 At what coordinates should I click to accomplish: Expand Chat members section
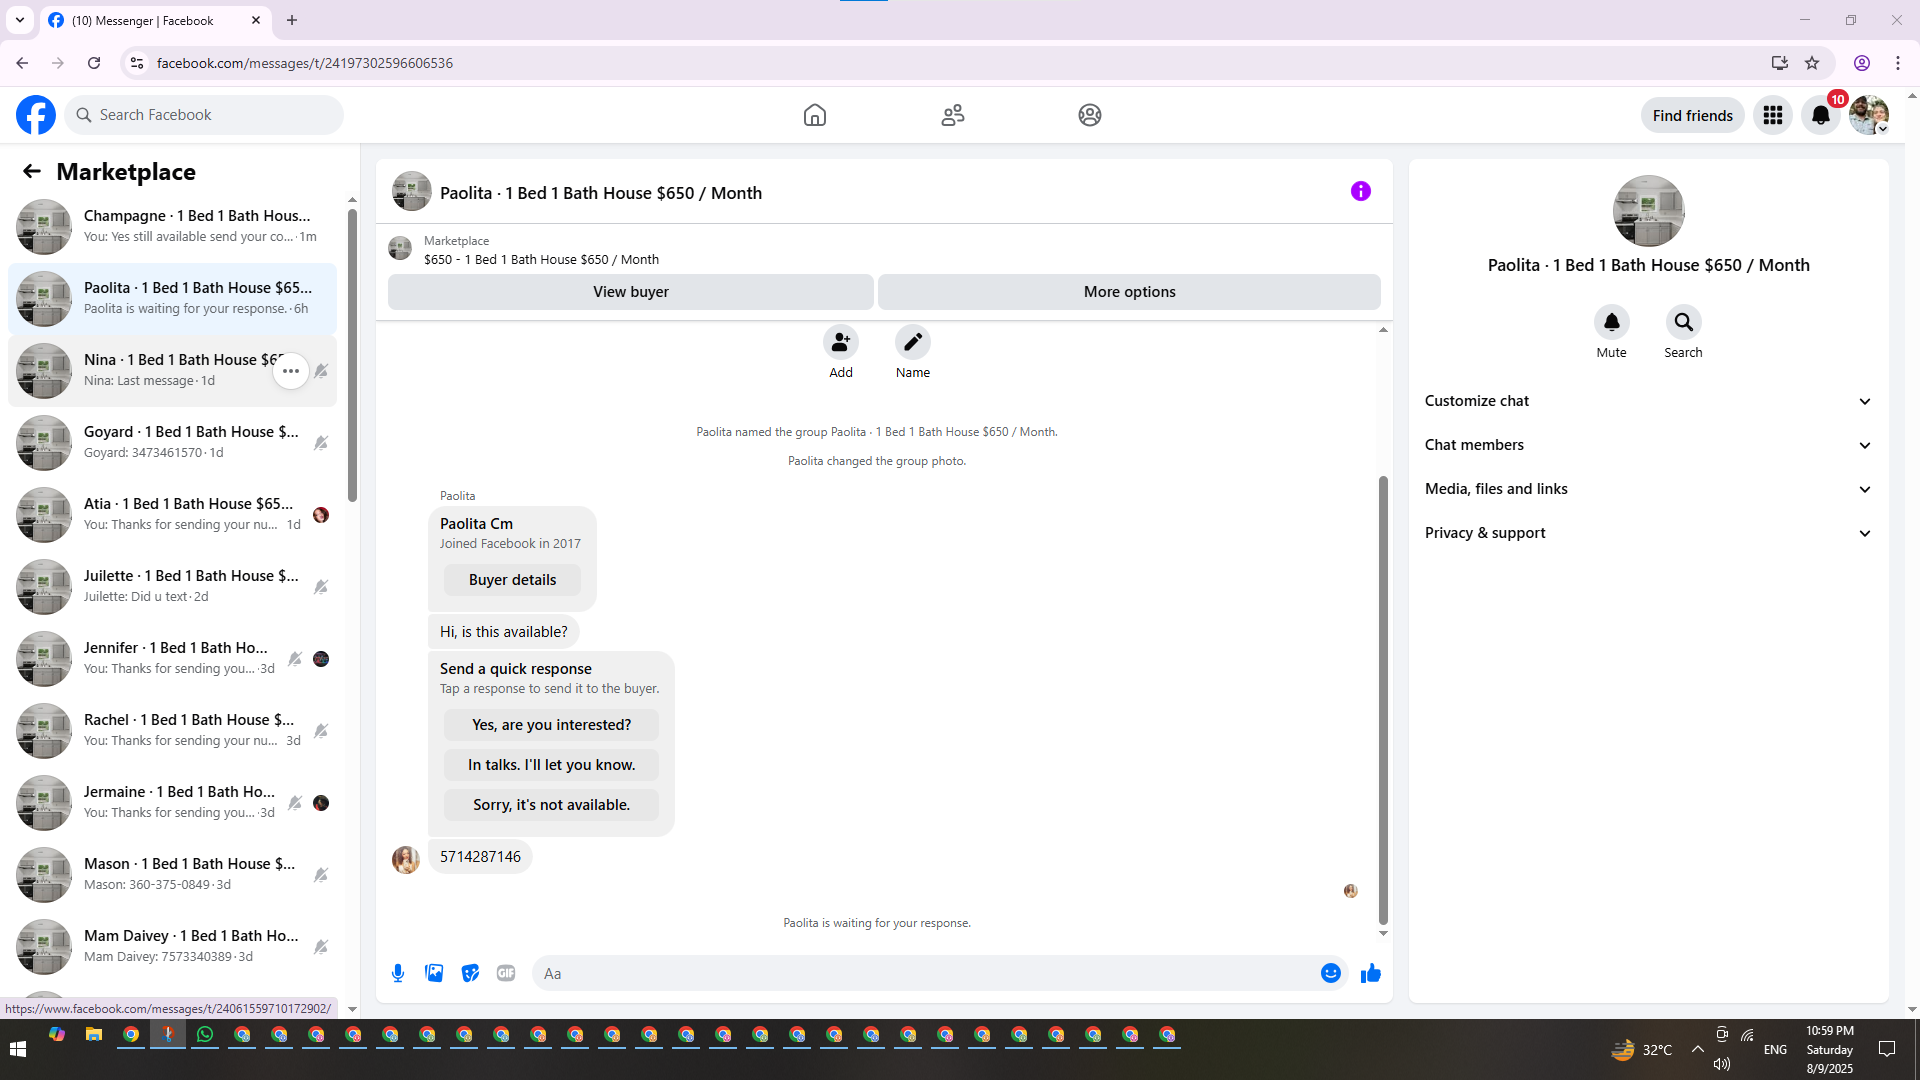(1648, 445)
